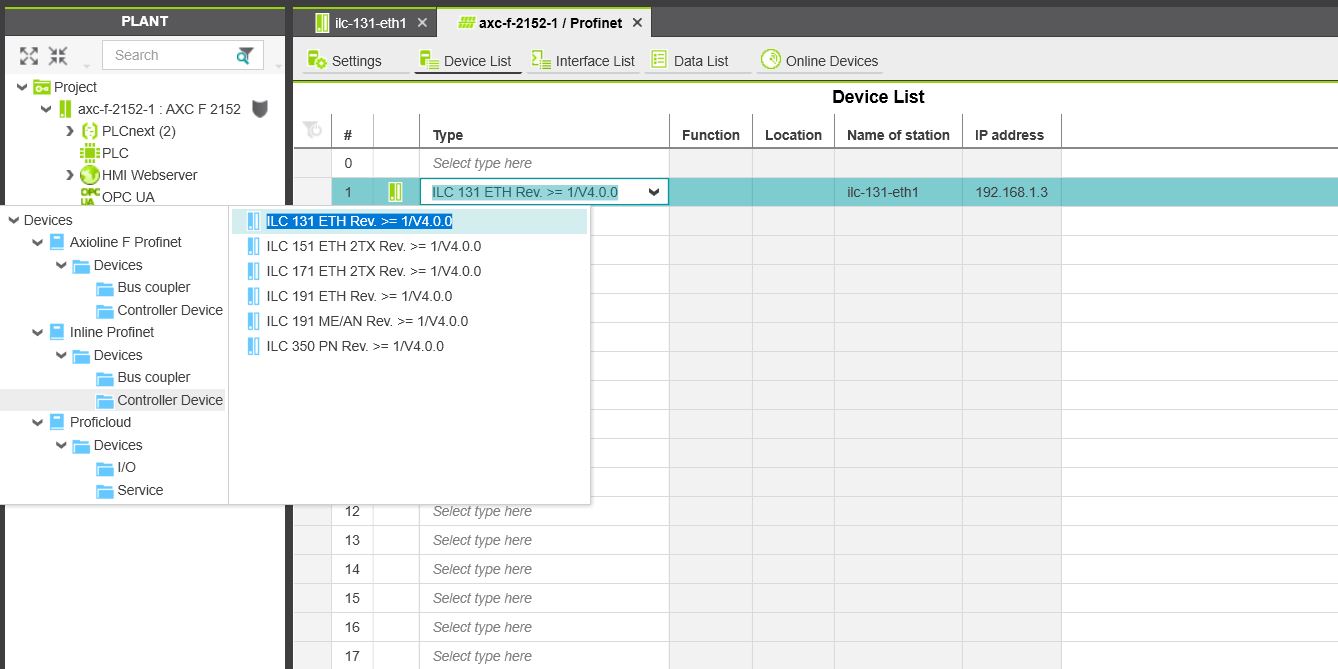
Task: Choose ILC 191 ME/AN from list
Action: coord(367,321)
